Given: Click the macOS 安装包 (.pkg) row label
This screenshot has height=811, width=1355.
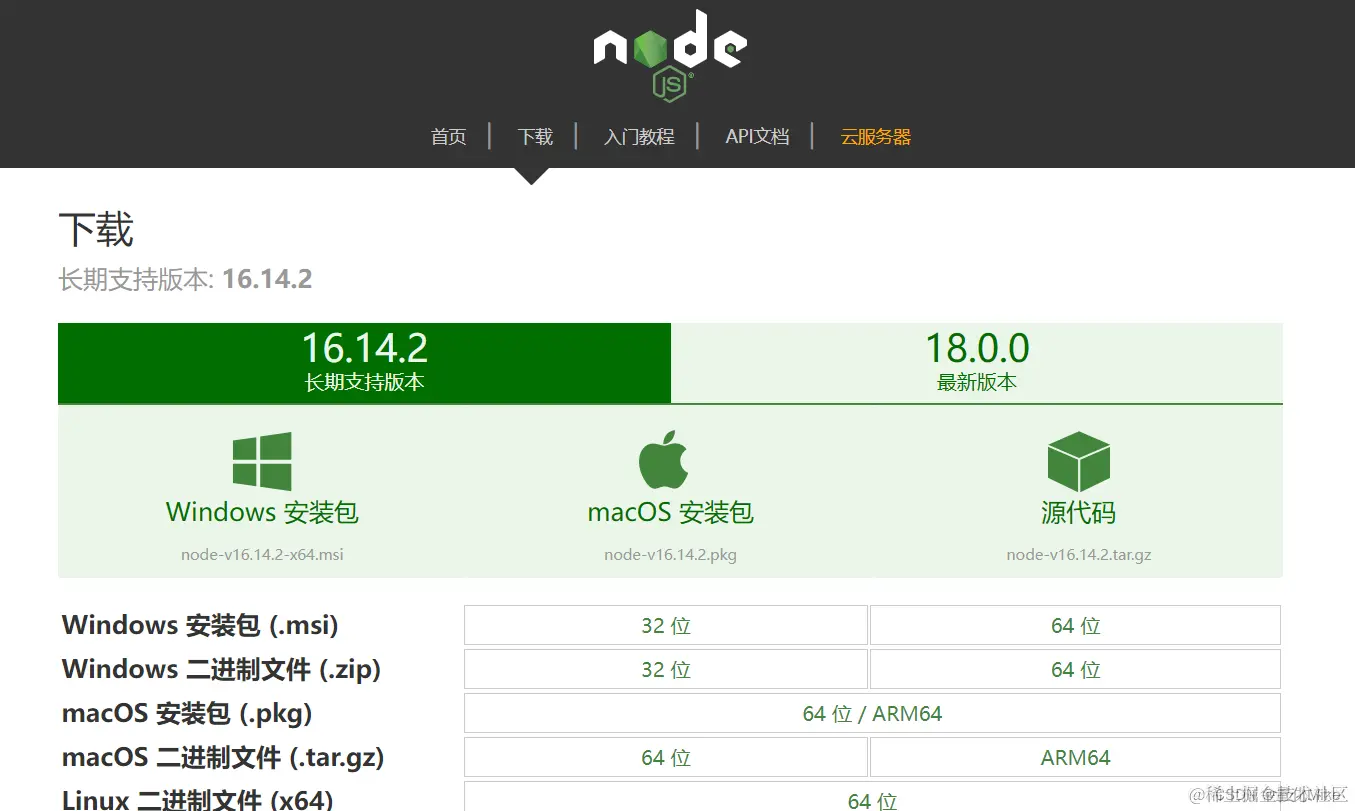Looking at the screenshot, I should 187,714.
